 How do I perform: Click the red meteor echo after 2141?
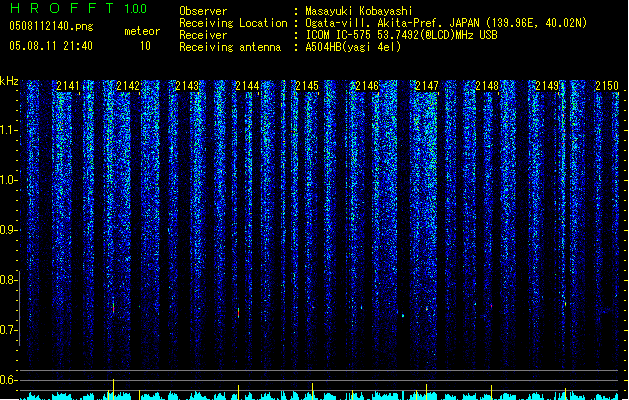pos(114,308)
